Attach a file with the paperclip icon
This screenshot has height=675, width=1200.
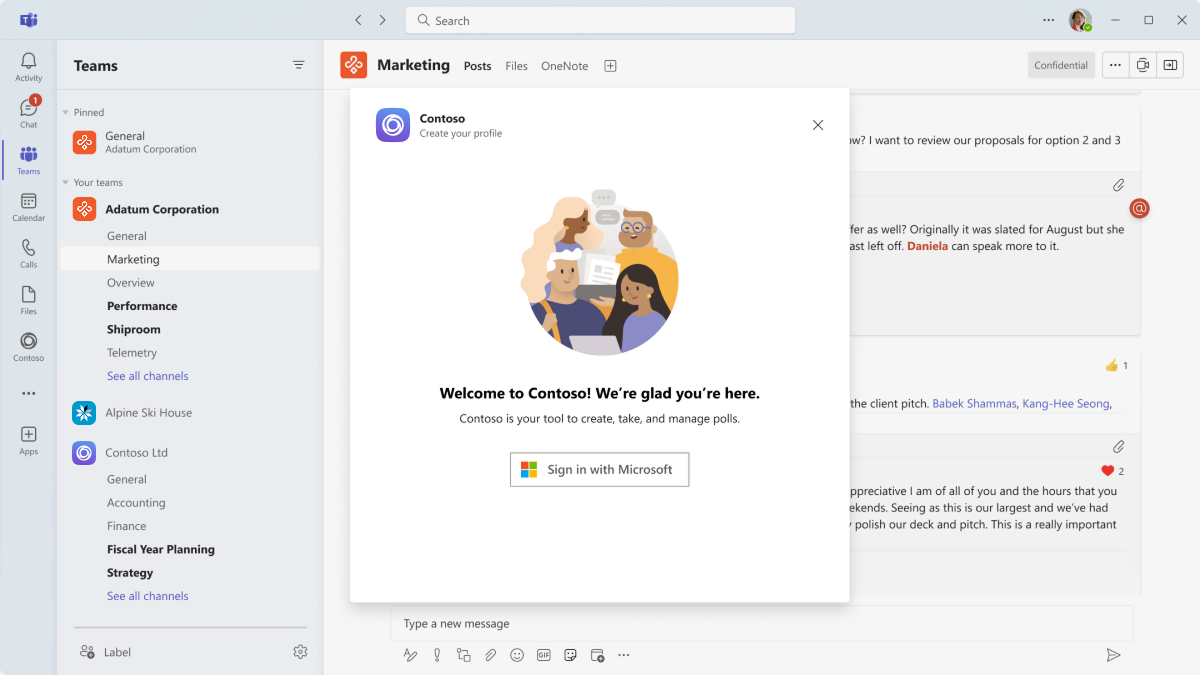(x=490, y=655)
